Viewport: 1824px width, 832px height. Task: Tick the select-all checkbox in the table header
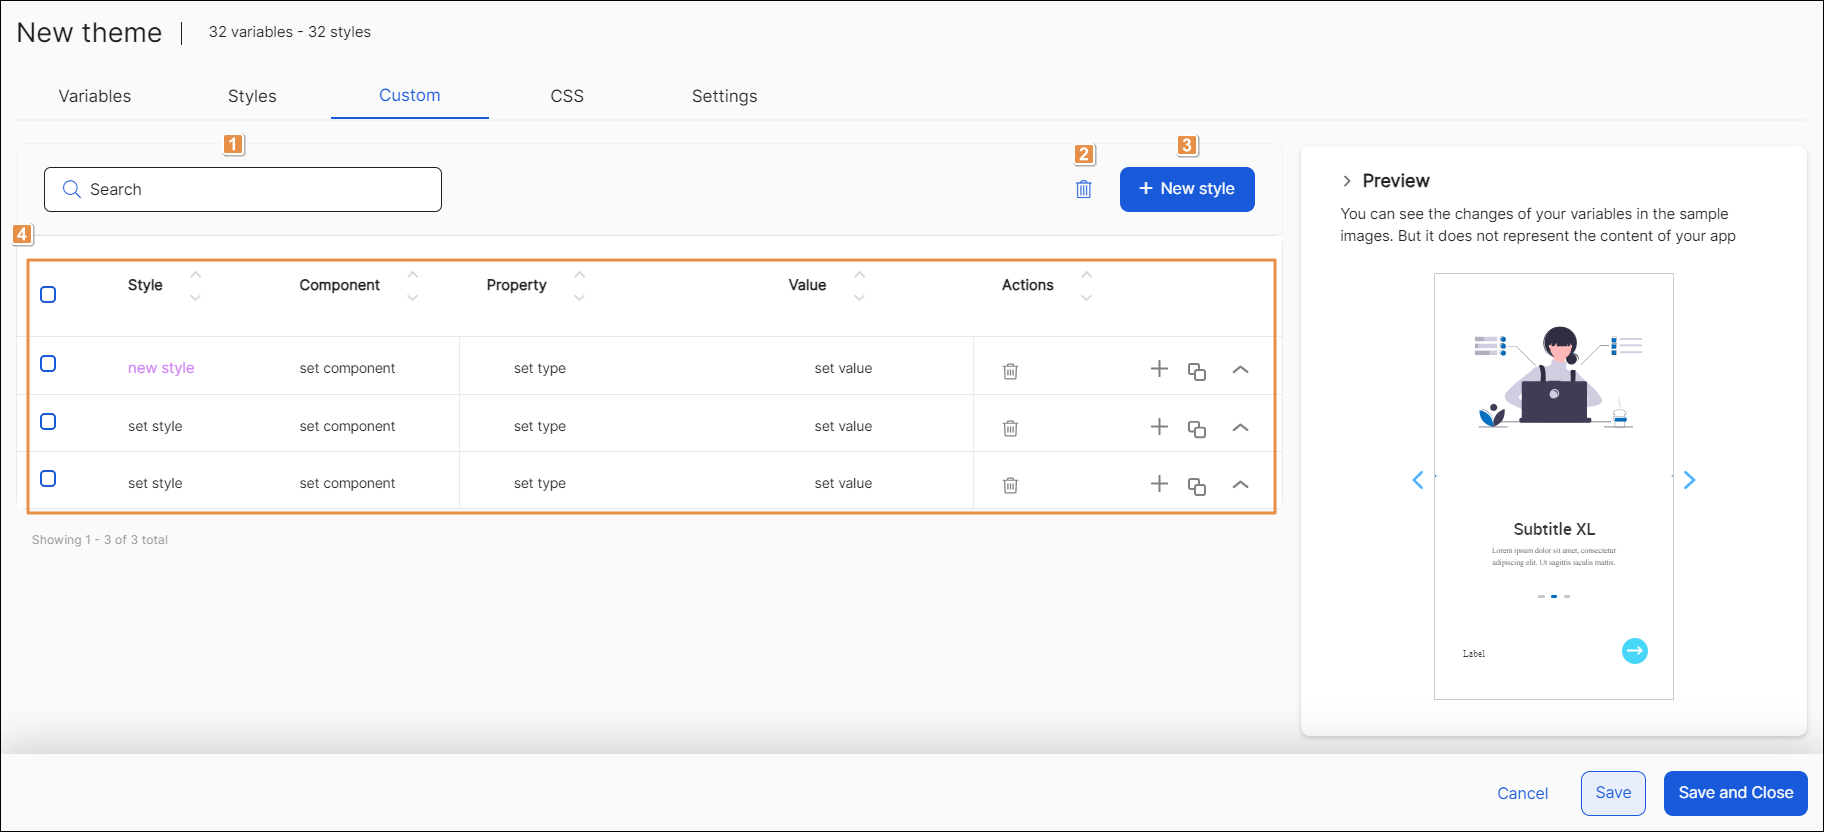pyautogui.click(x=48, y=294)
